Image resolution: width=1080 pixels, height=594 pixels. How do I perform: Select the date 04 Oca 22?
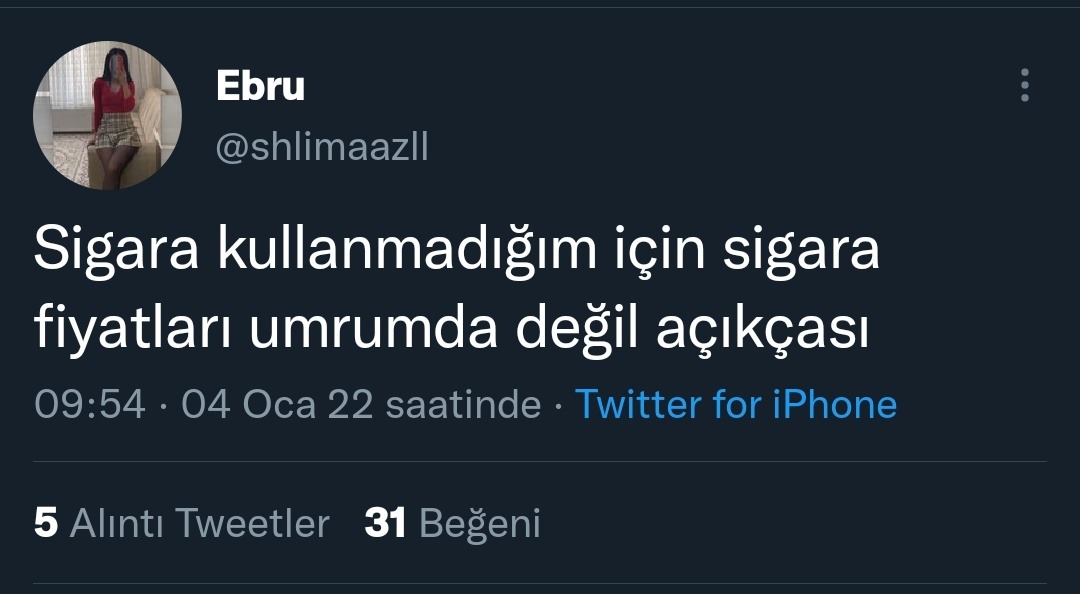pos(277,404)
